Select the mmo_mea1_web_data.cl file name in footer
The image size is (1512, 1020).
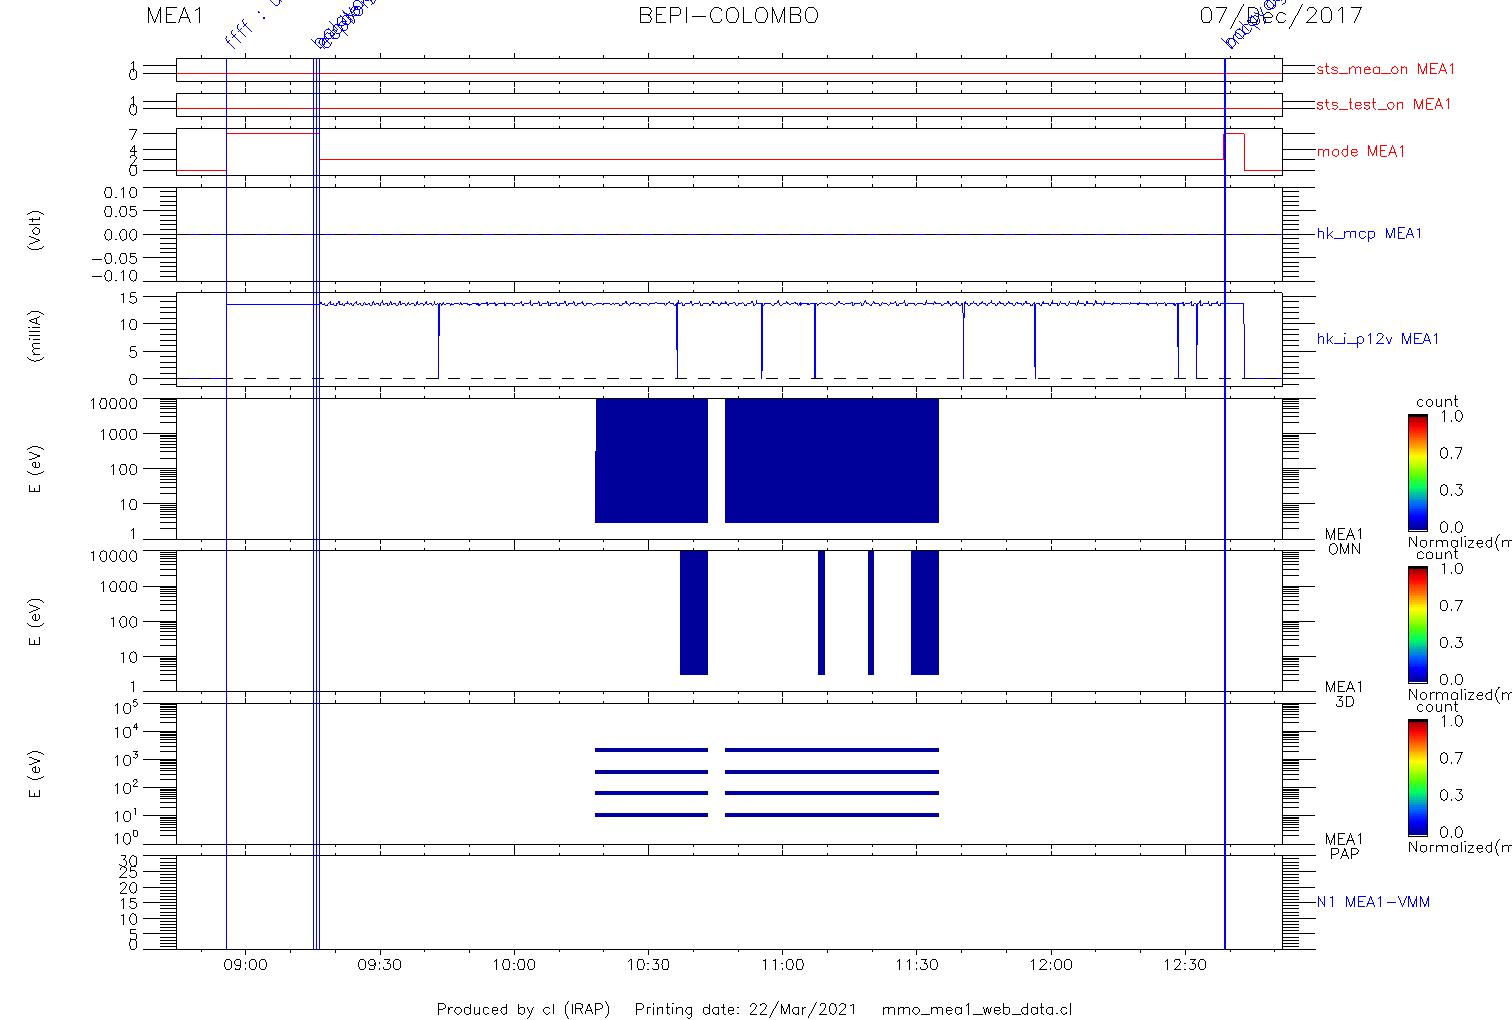point(977,1009)
